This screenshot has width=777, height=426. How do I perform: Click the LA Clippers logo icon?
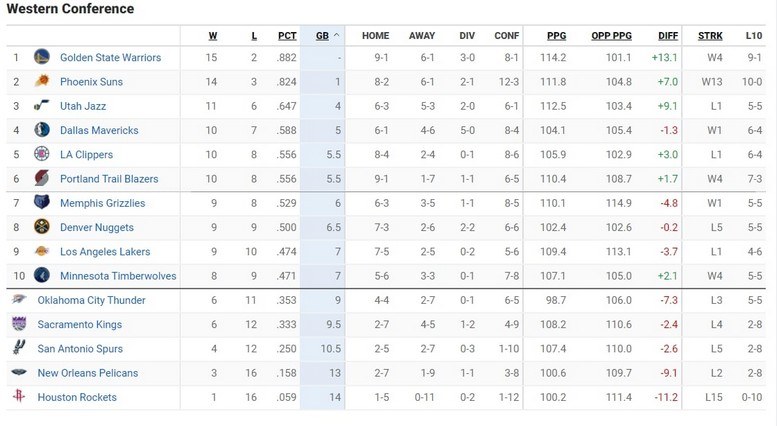(x=41, y=154)
